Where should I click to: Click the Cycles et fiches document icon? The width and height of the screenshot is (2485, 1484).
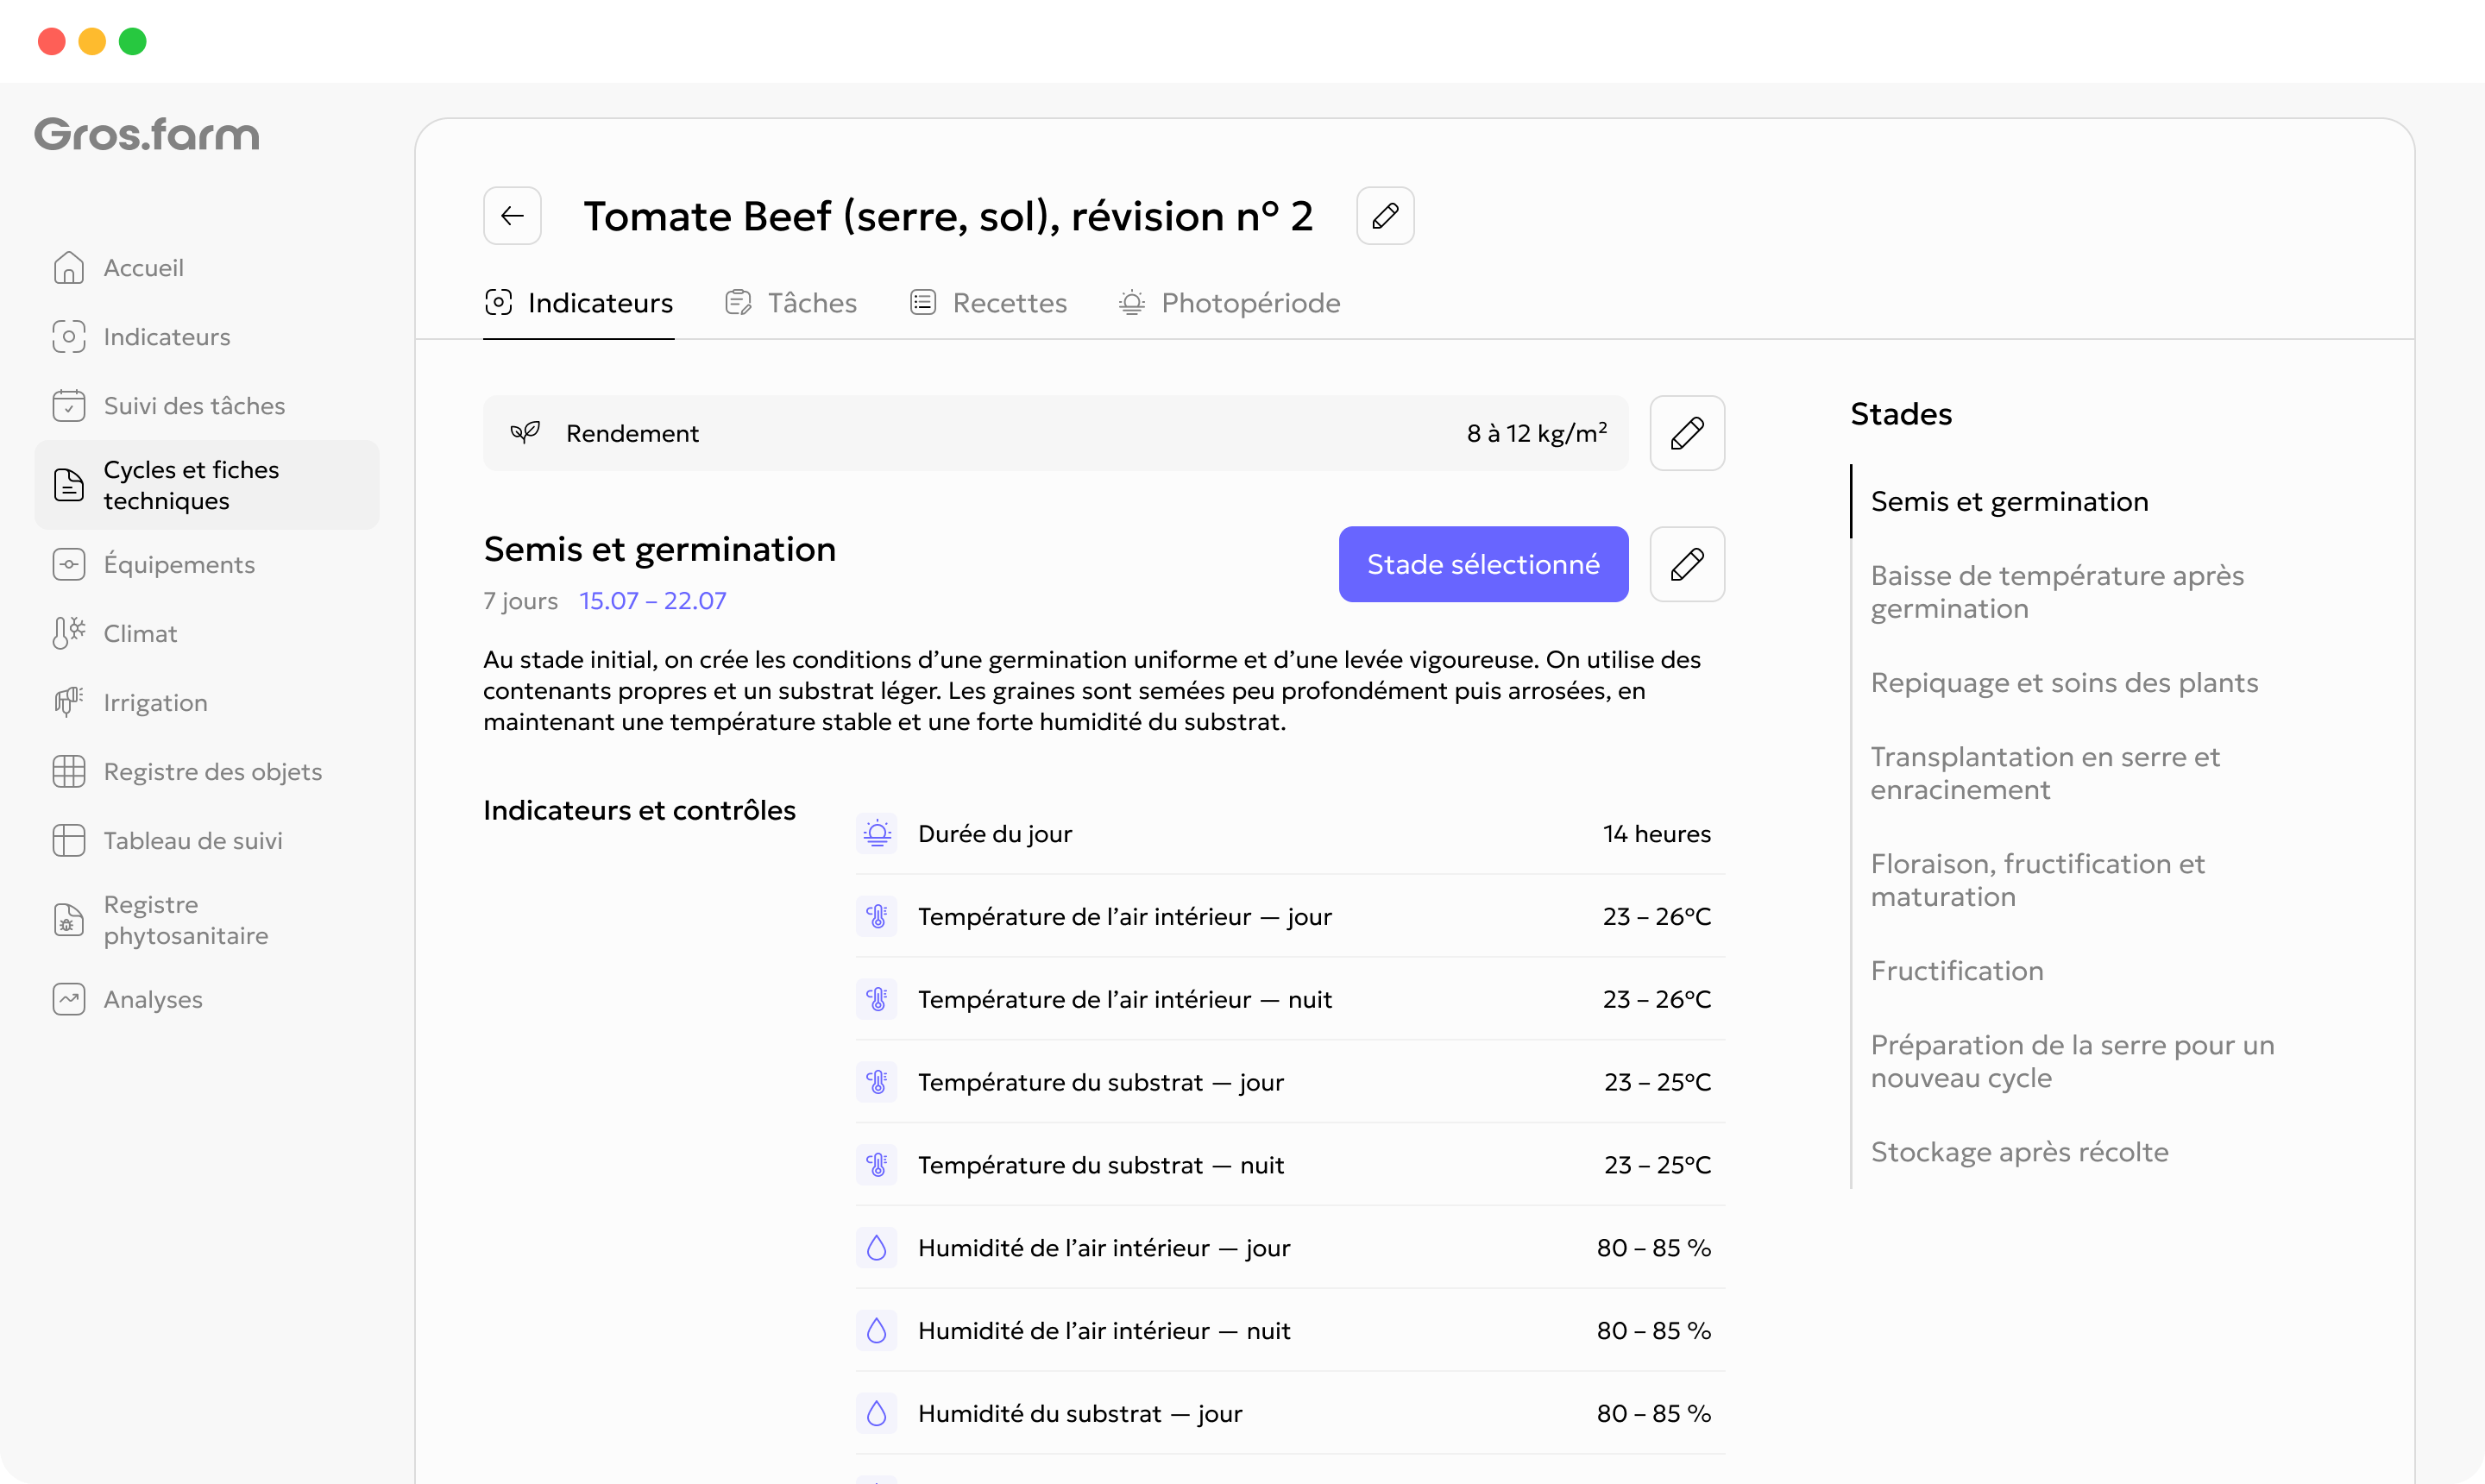coord(68,485)
